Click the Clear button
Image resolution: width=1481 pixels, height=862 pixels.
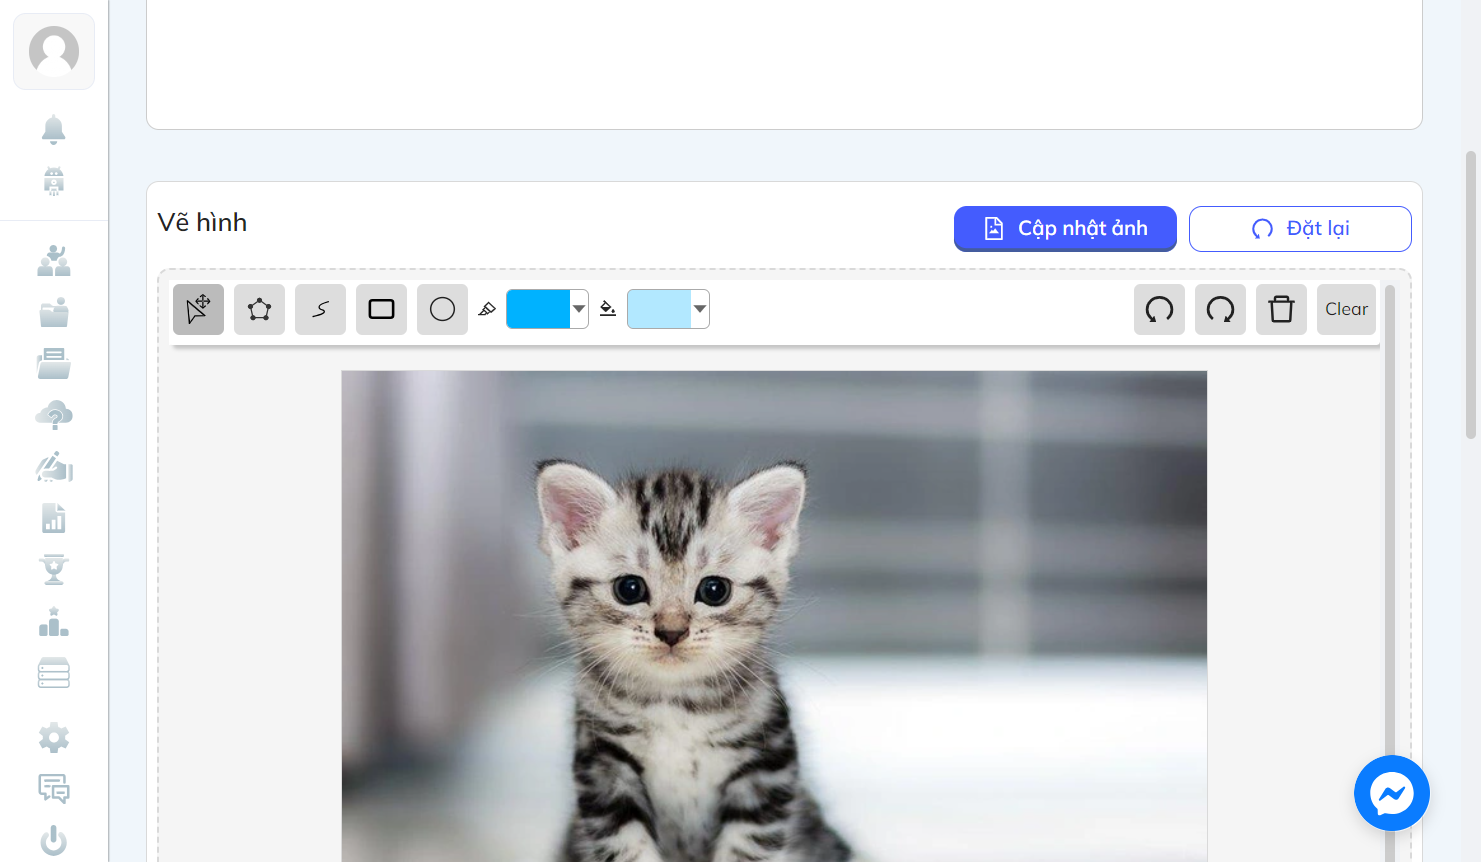coord(1346,309)
